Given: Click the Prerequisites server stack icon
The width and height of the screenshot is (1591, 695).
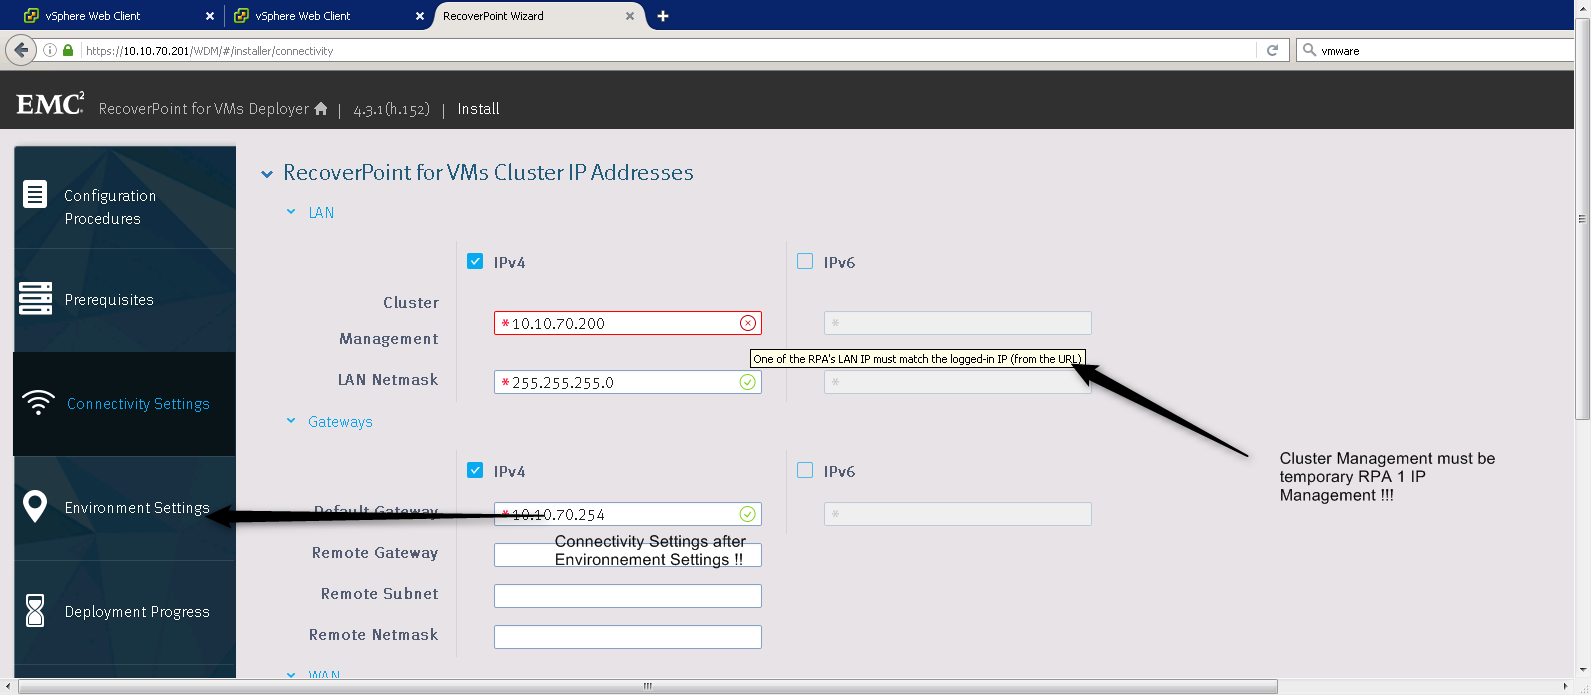Looking at the screenshot, I should click(35, 298).
